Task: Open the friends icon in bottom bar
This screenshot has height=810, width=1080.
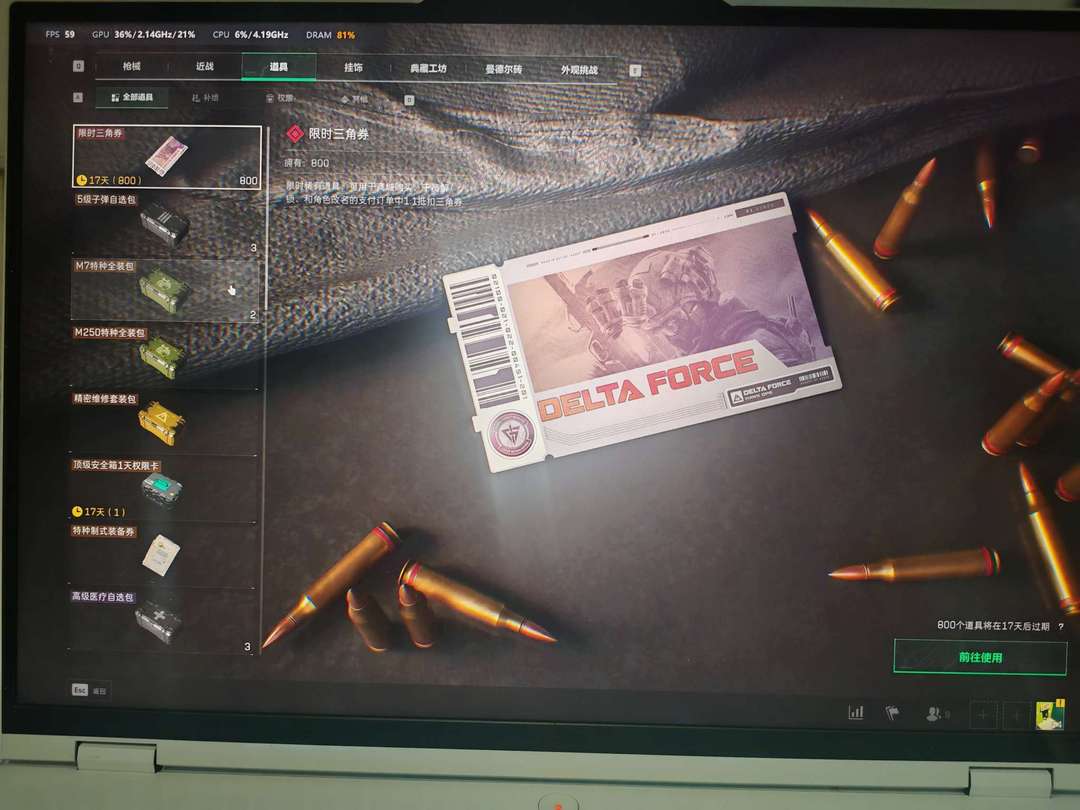Action: coord(936,714)
